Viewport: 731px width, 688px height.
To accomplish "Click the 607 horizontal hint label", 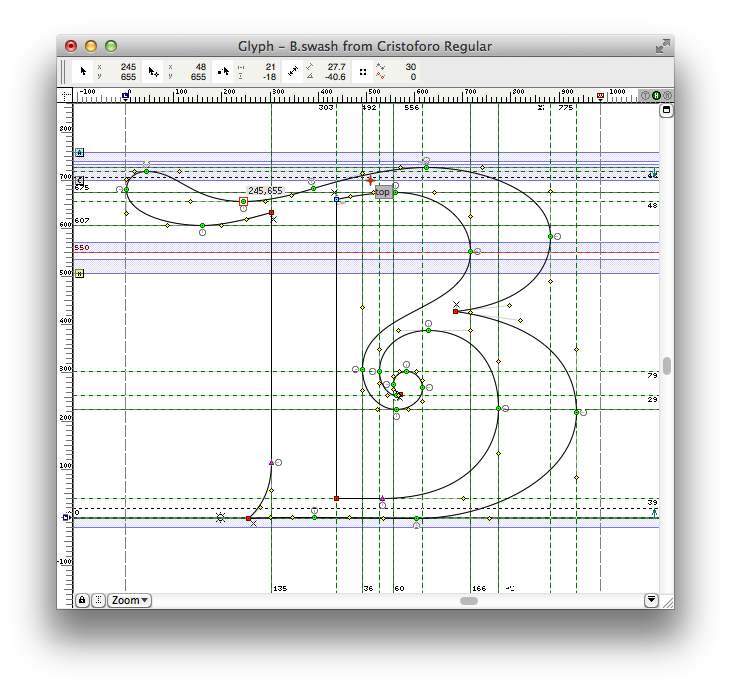I will [82, 220].
